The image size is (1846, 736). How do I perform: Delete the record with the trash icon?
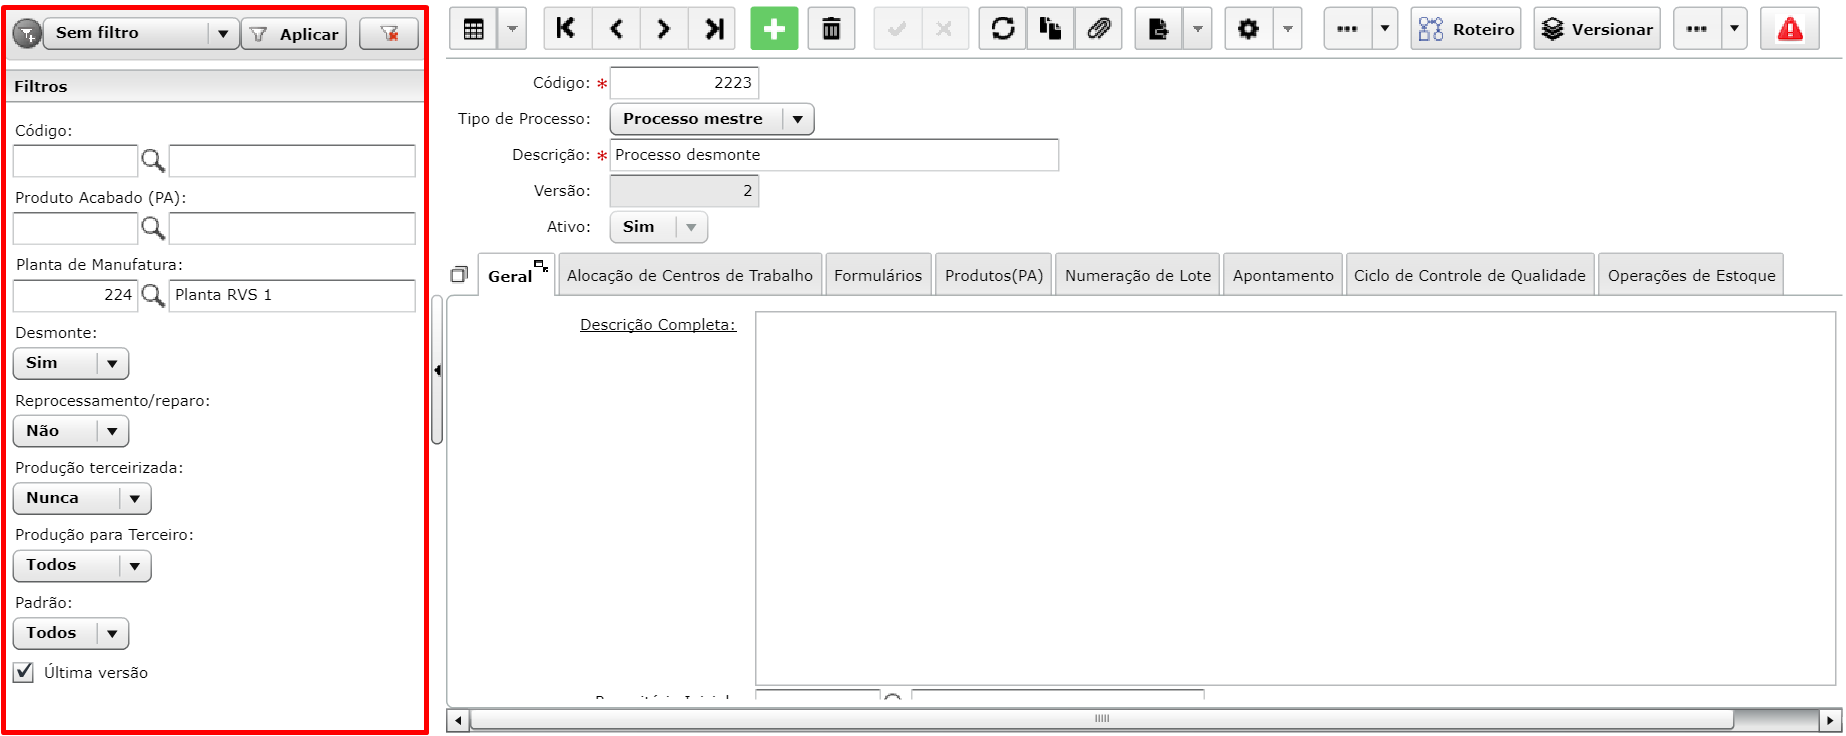click(x=831, y=29)
